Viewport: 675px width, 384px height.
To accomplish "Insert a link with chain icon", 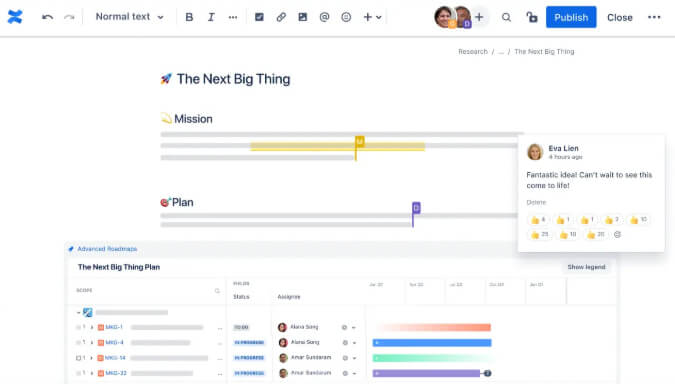I will tap(281, 17).
